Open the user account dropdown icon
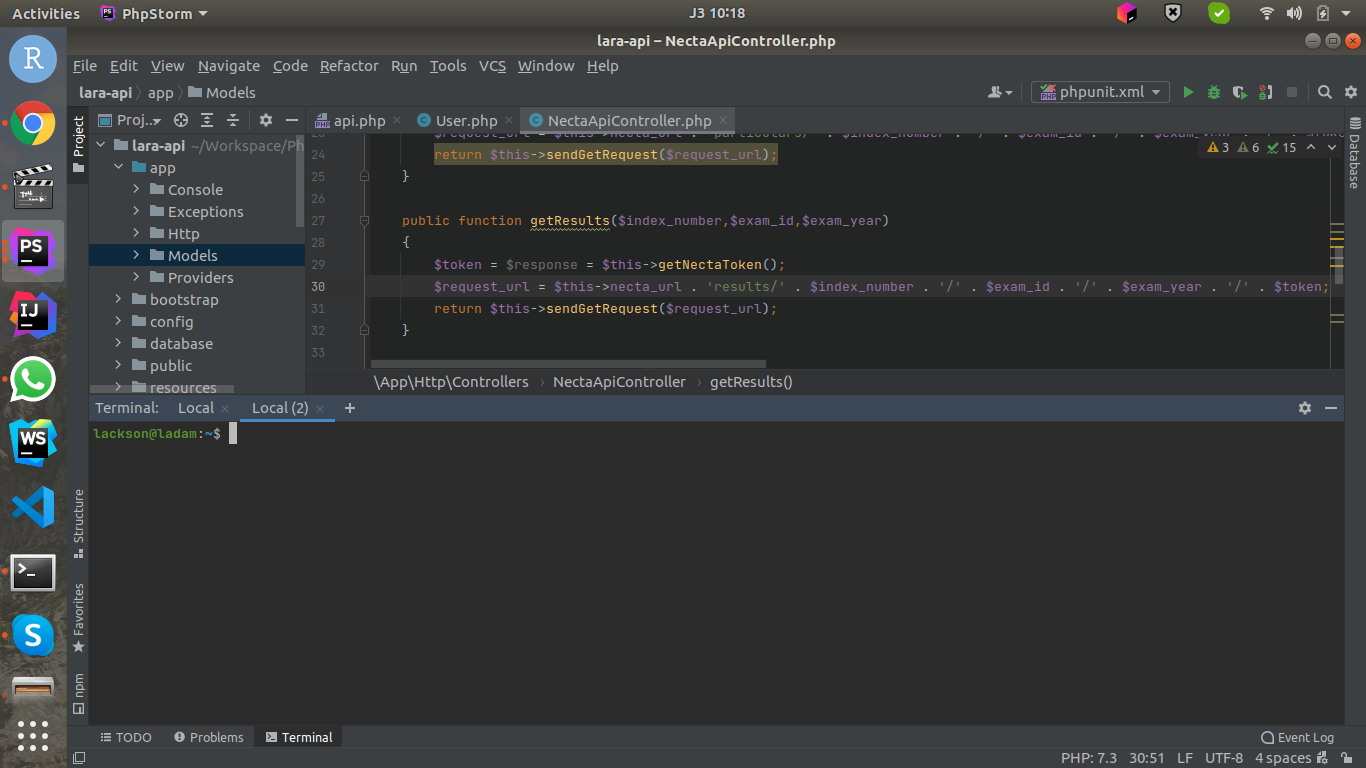The image size is (1366, 768). tap(1000, 92)
